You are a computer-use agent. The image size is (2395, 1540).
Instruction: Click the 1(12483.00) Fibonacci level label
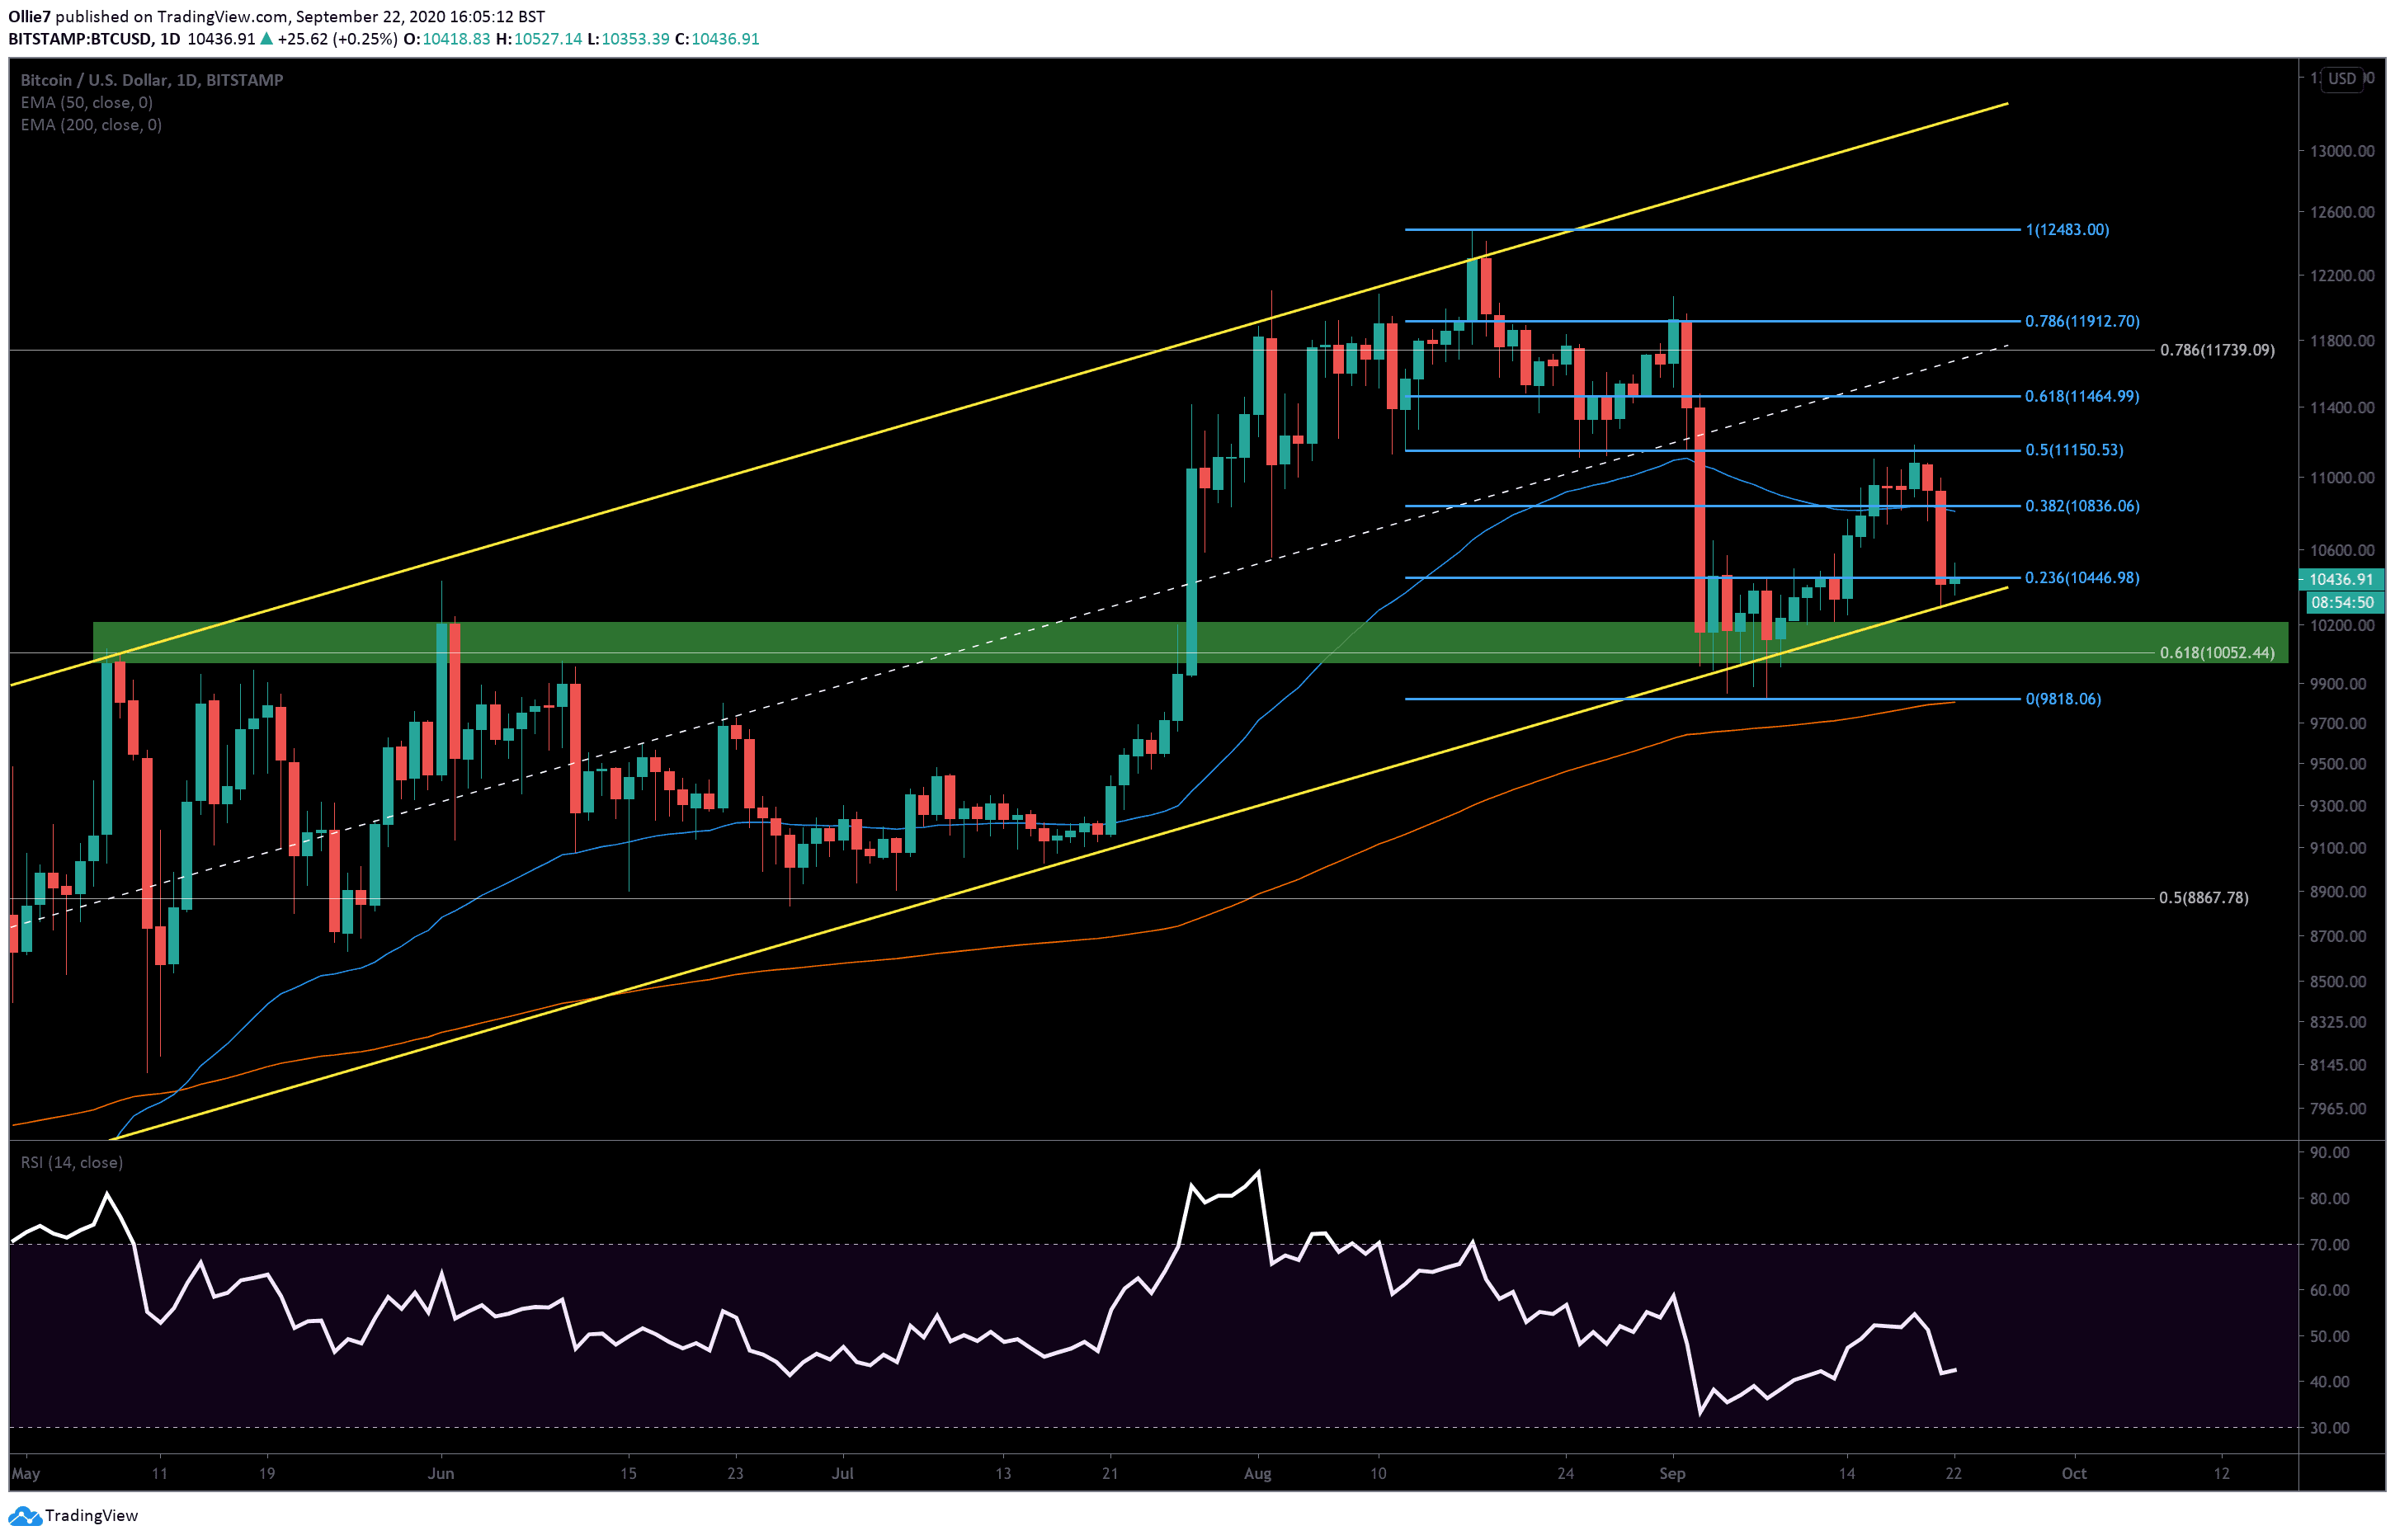click(2067, 230)
